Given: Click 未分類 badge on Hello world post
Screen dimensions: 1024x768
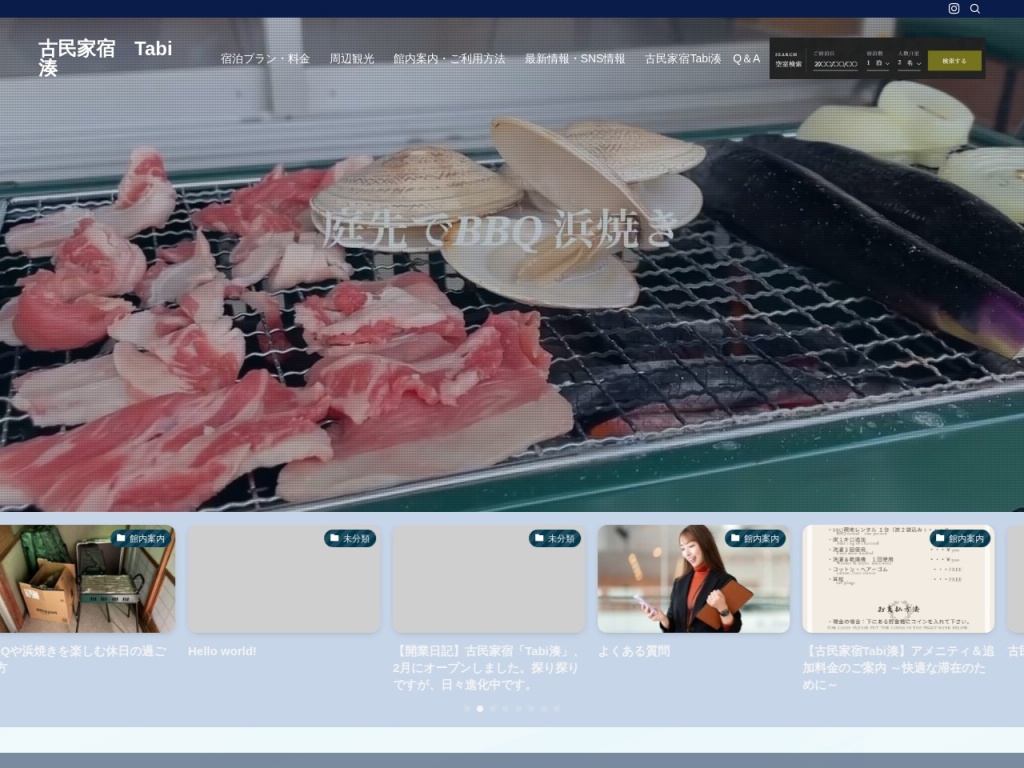Looking at the screenshot, I should [349, 538].
